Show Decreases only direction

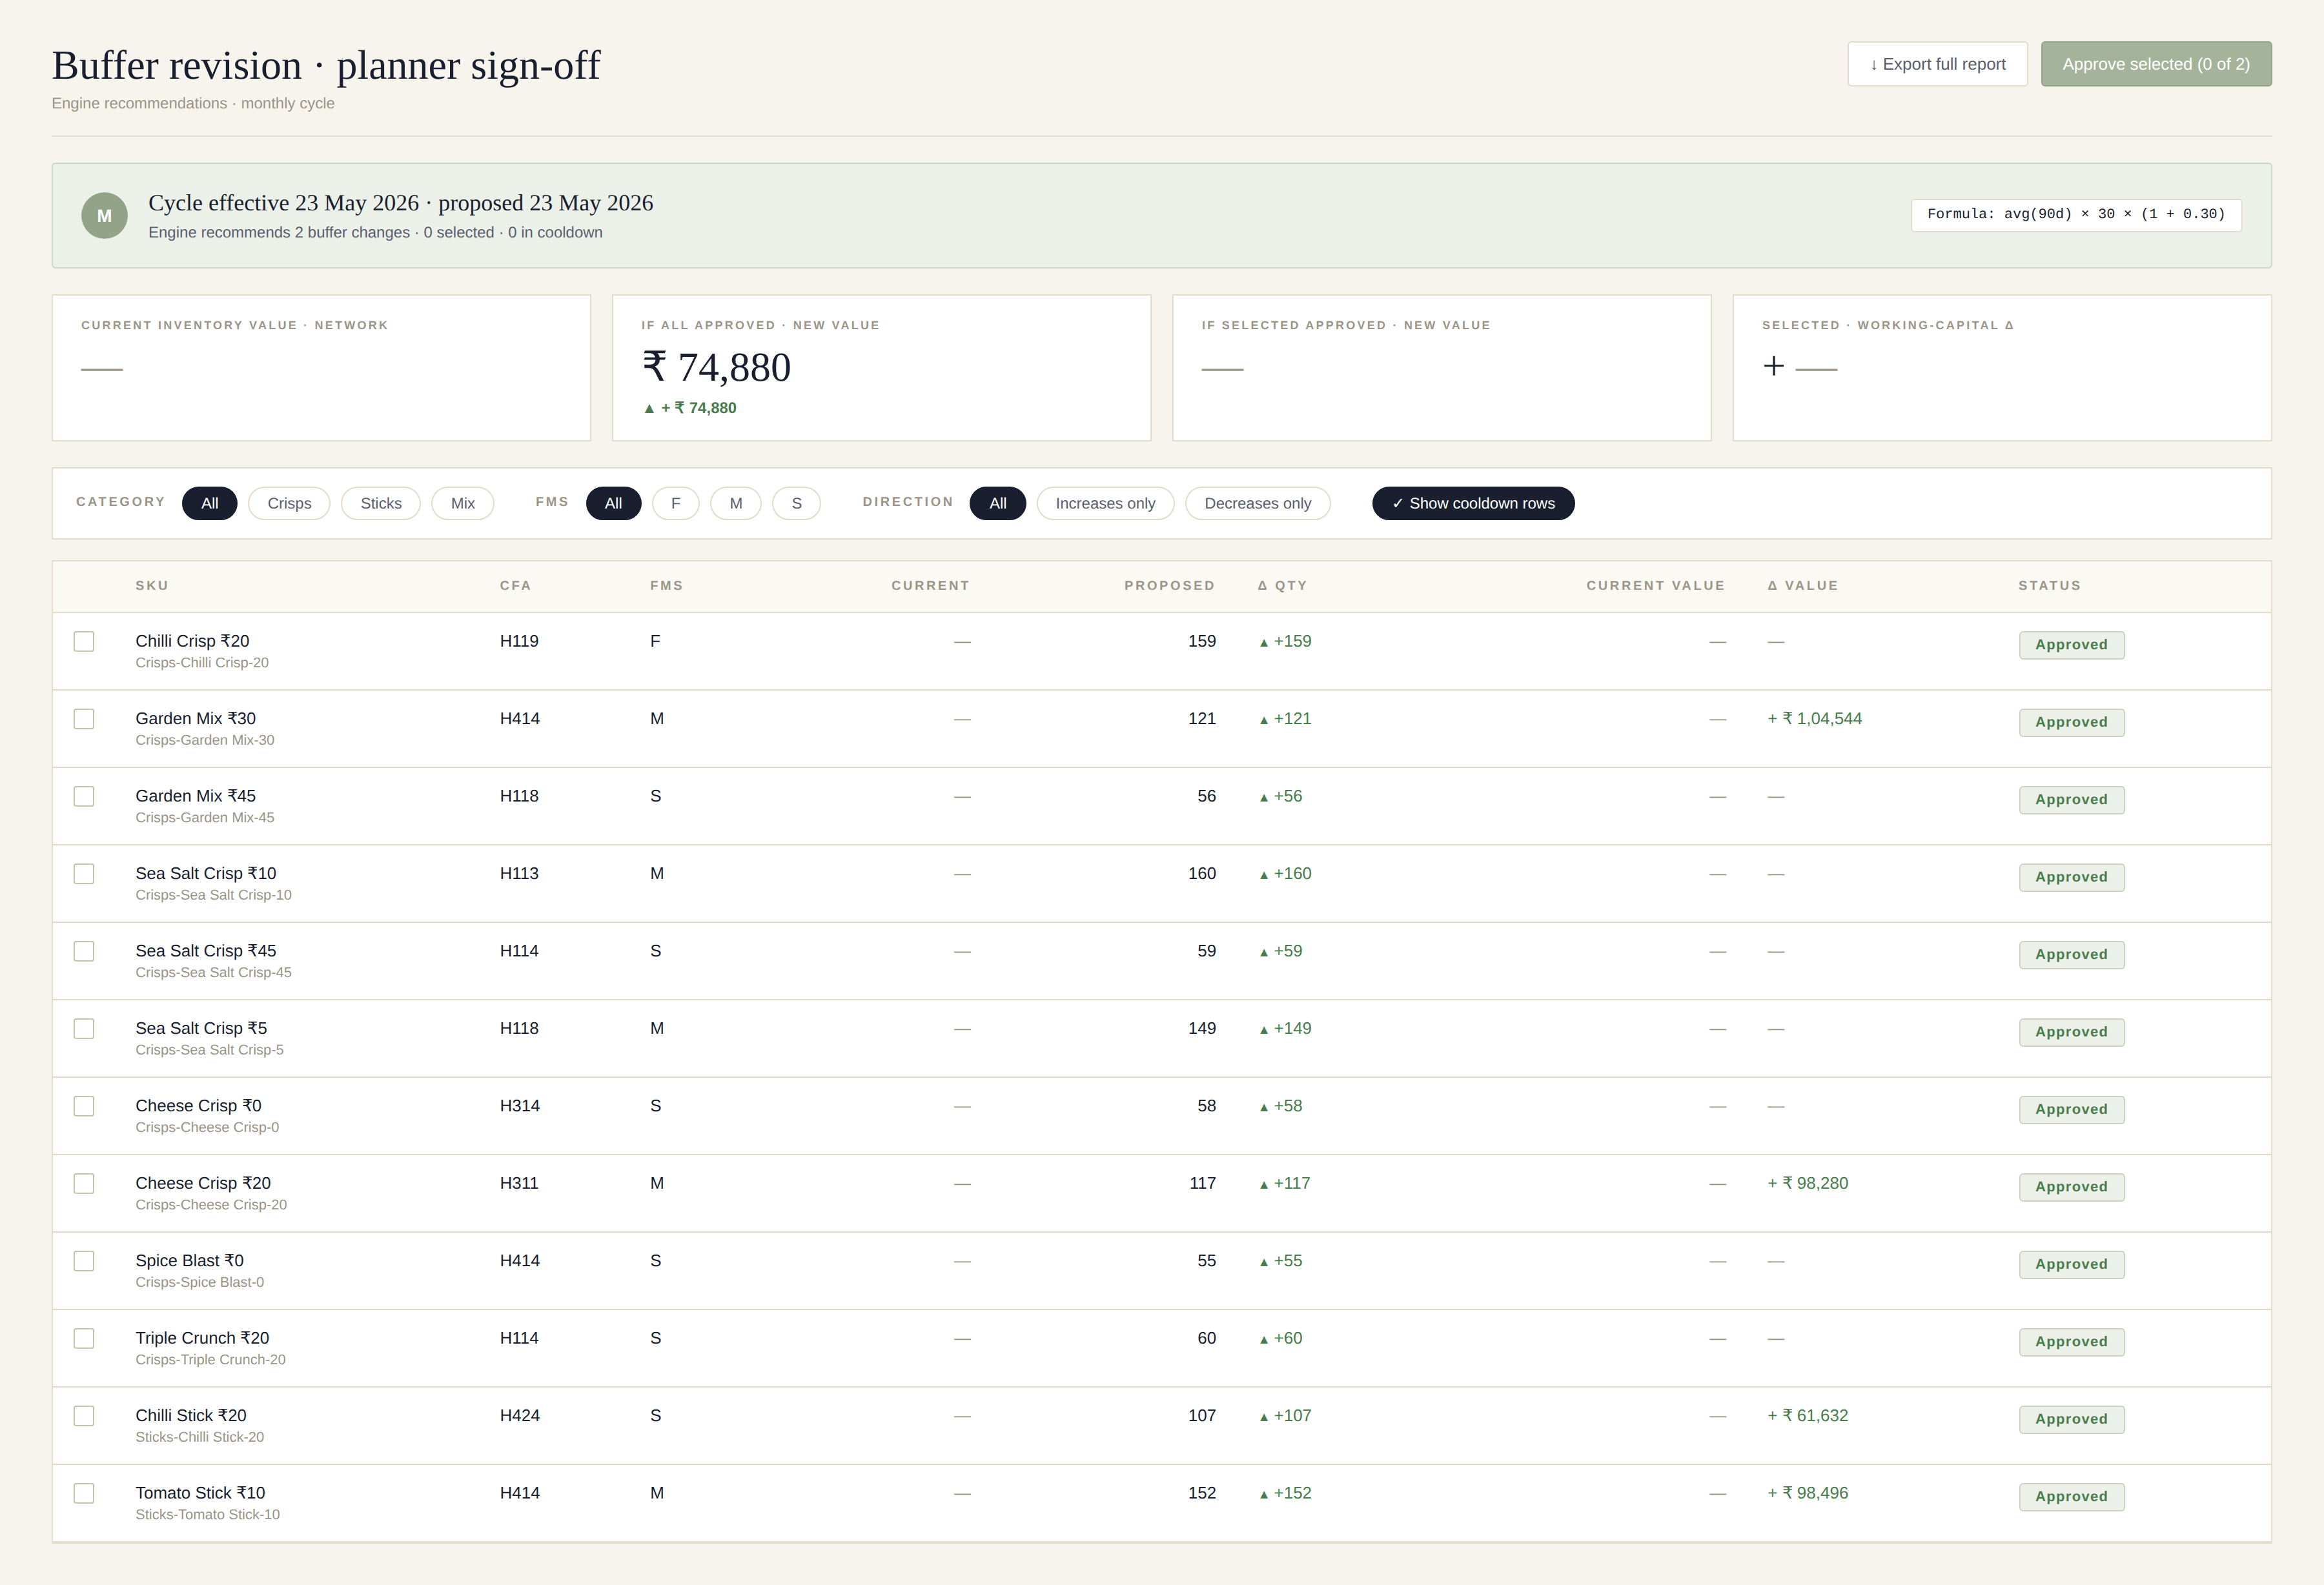[1258, 503]
